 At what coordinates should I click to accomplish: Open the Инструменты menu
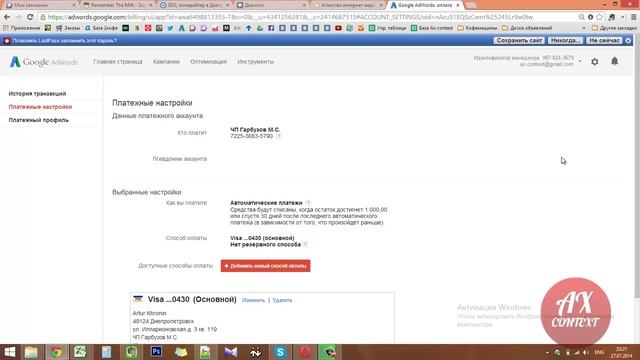256,62
